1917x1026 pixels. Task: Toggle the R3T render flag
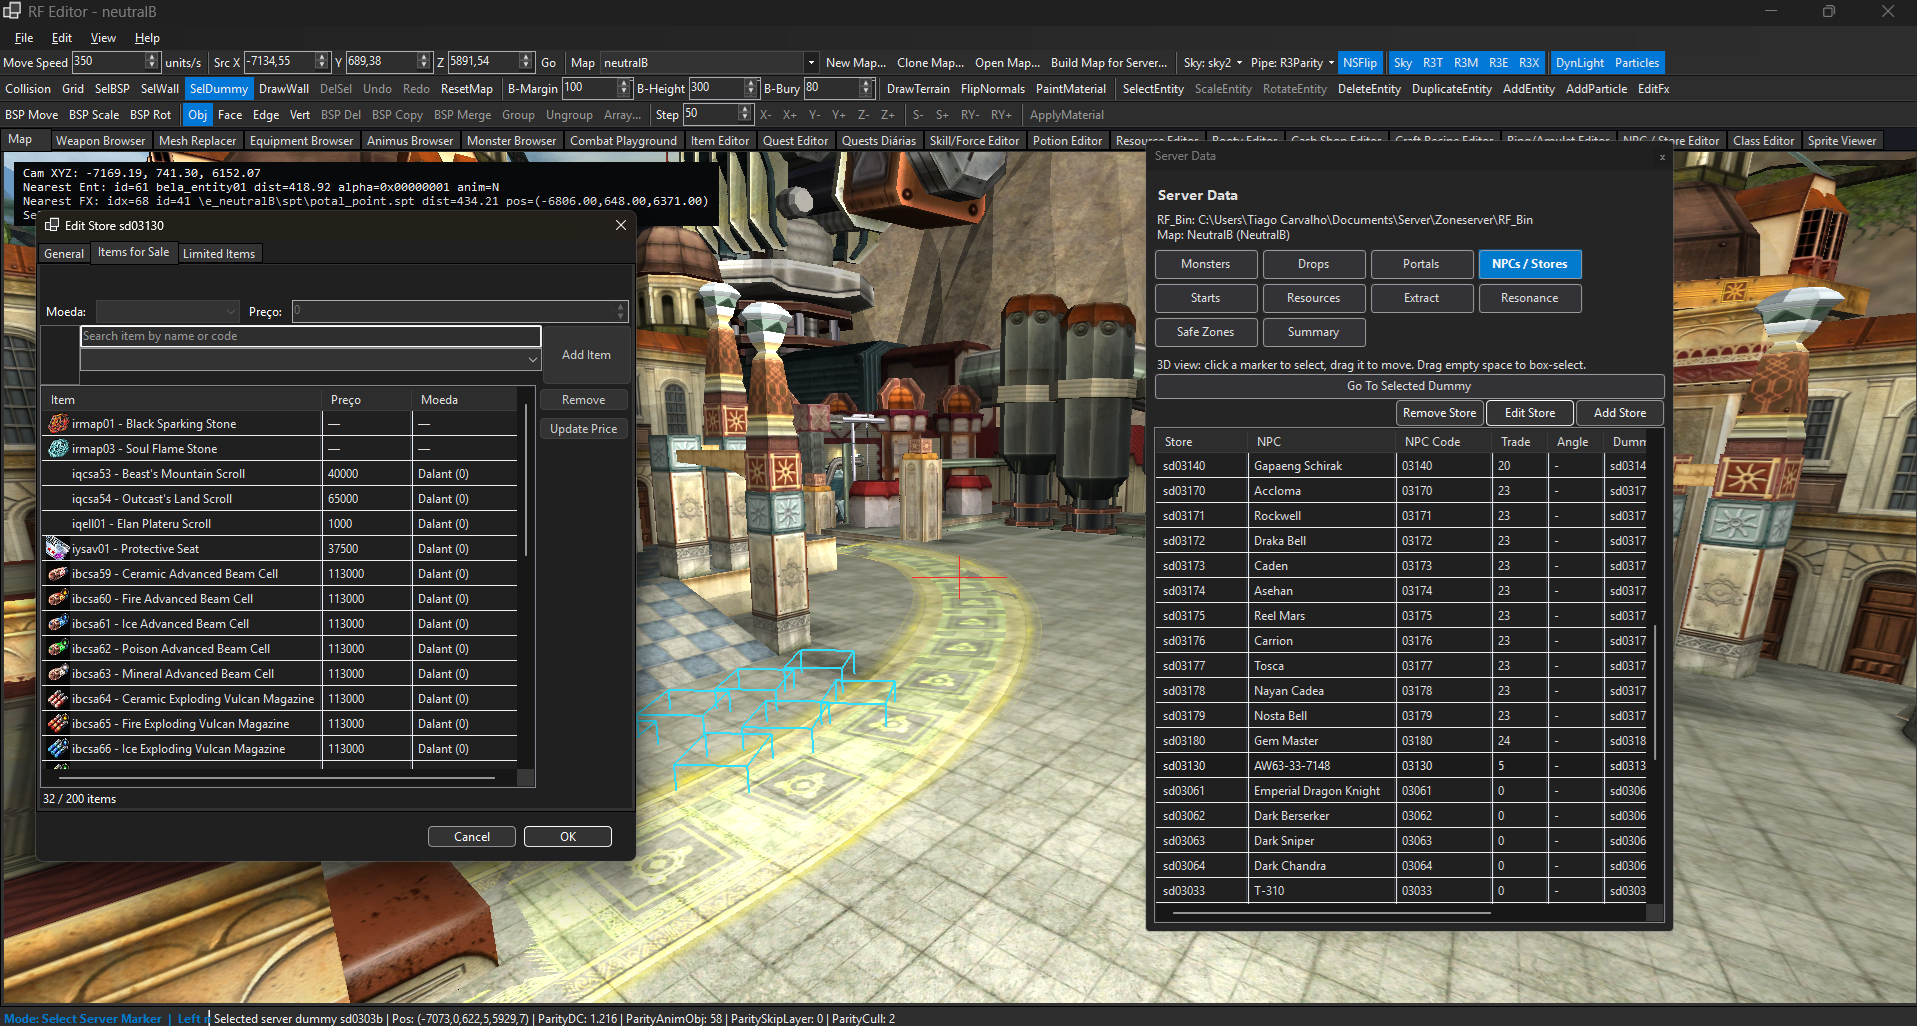tap(1433, 63)
